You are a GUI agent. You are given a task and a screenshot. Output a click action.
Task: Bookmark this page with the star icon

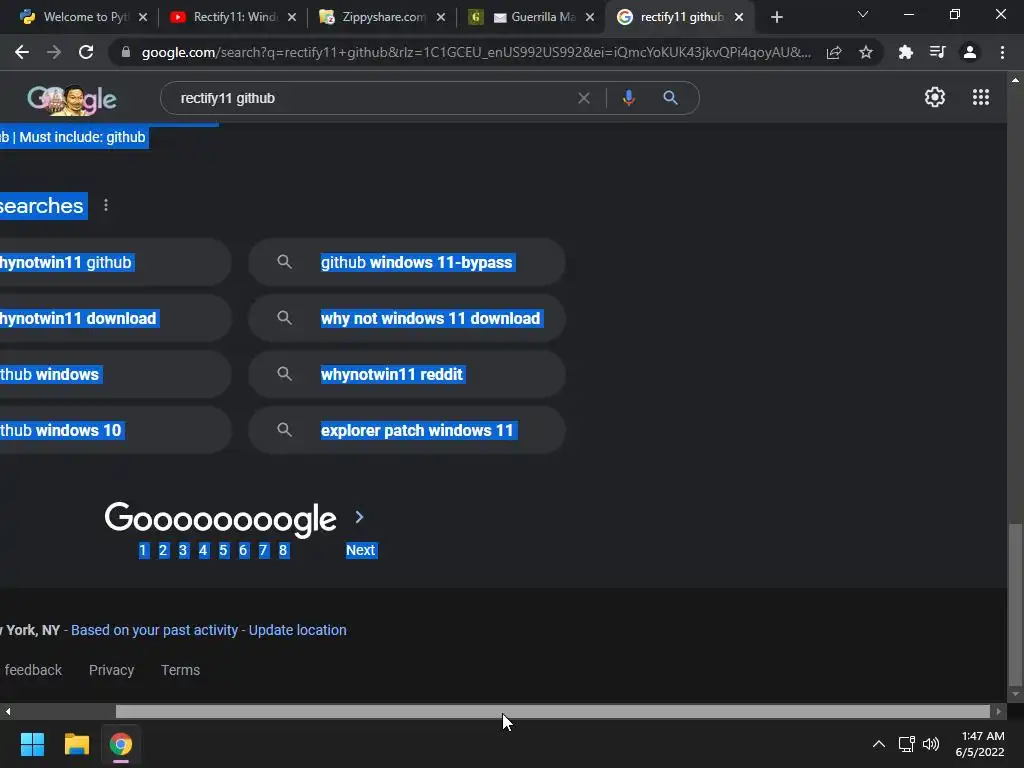point(866,52)
